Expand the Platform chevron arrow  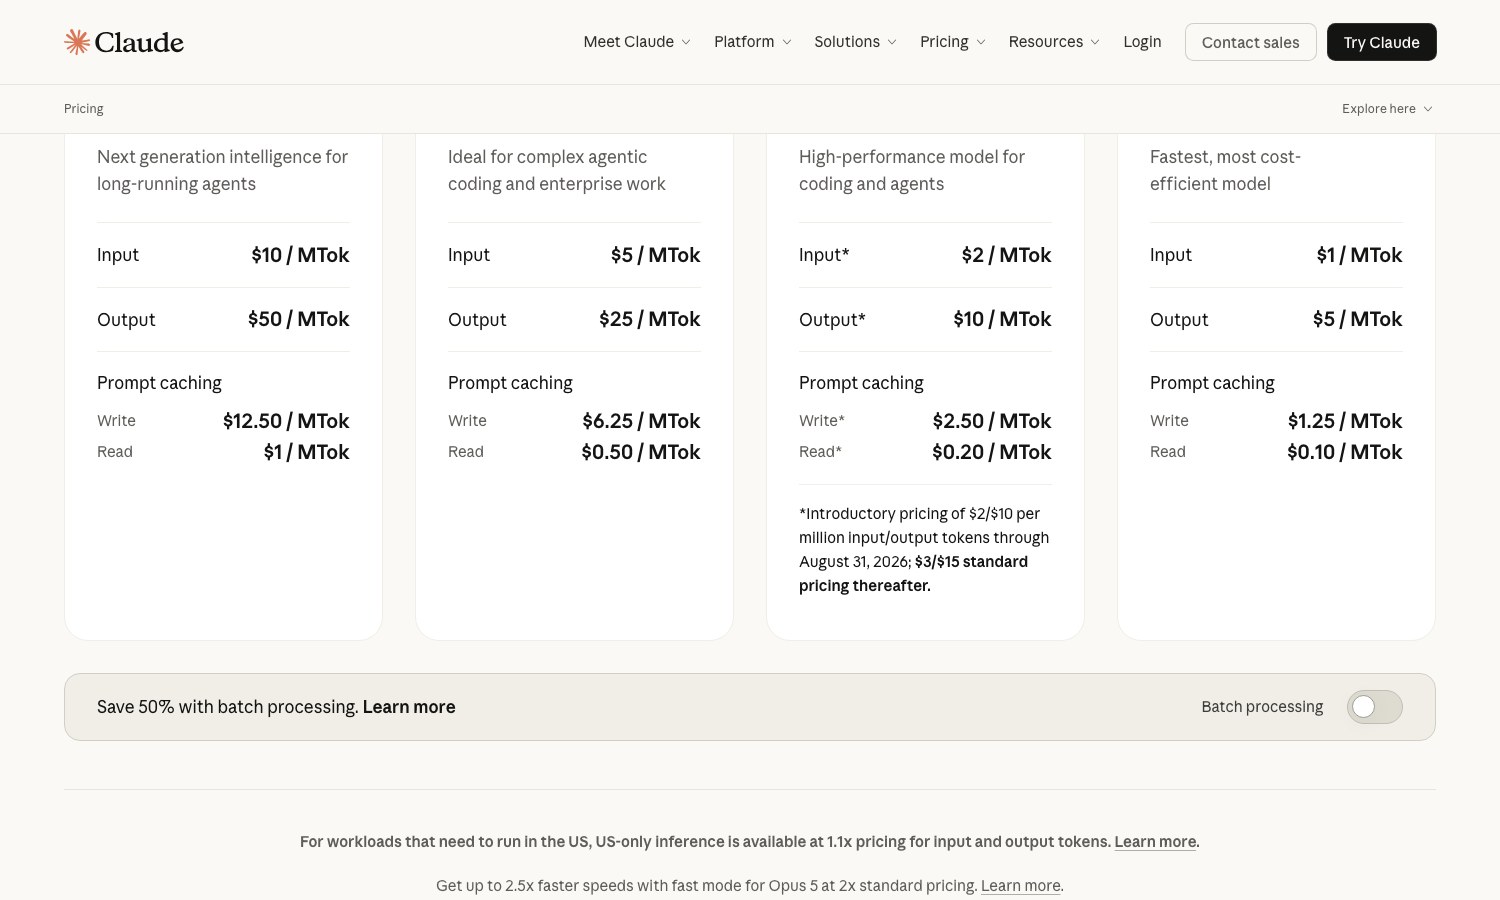point(787,42)
